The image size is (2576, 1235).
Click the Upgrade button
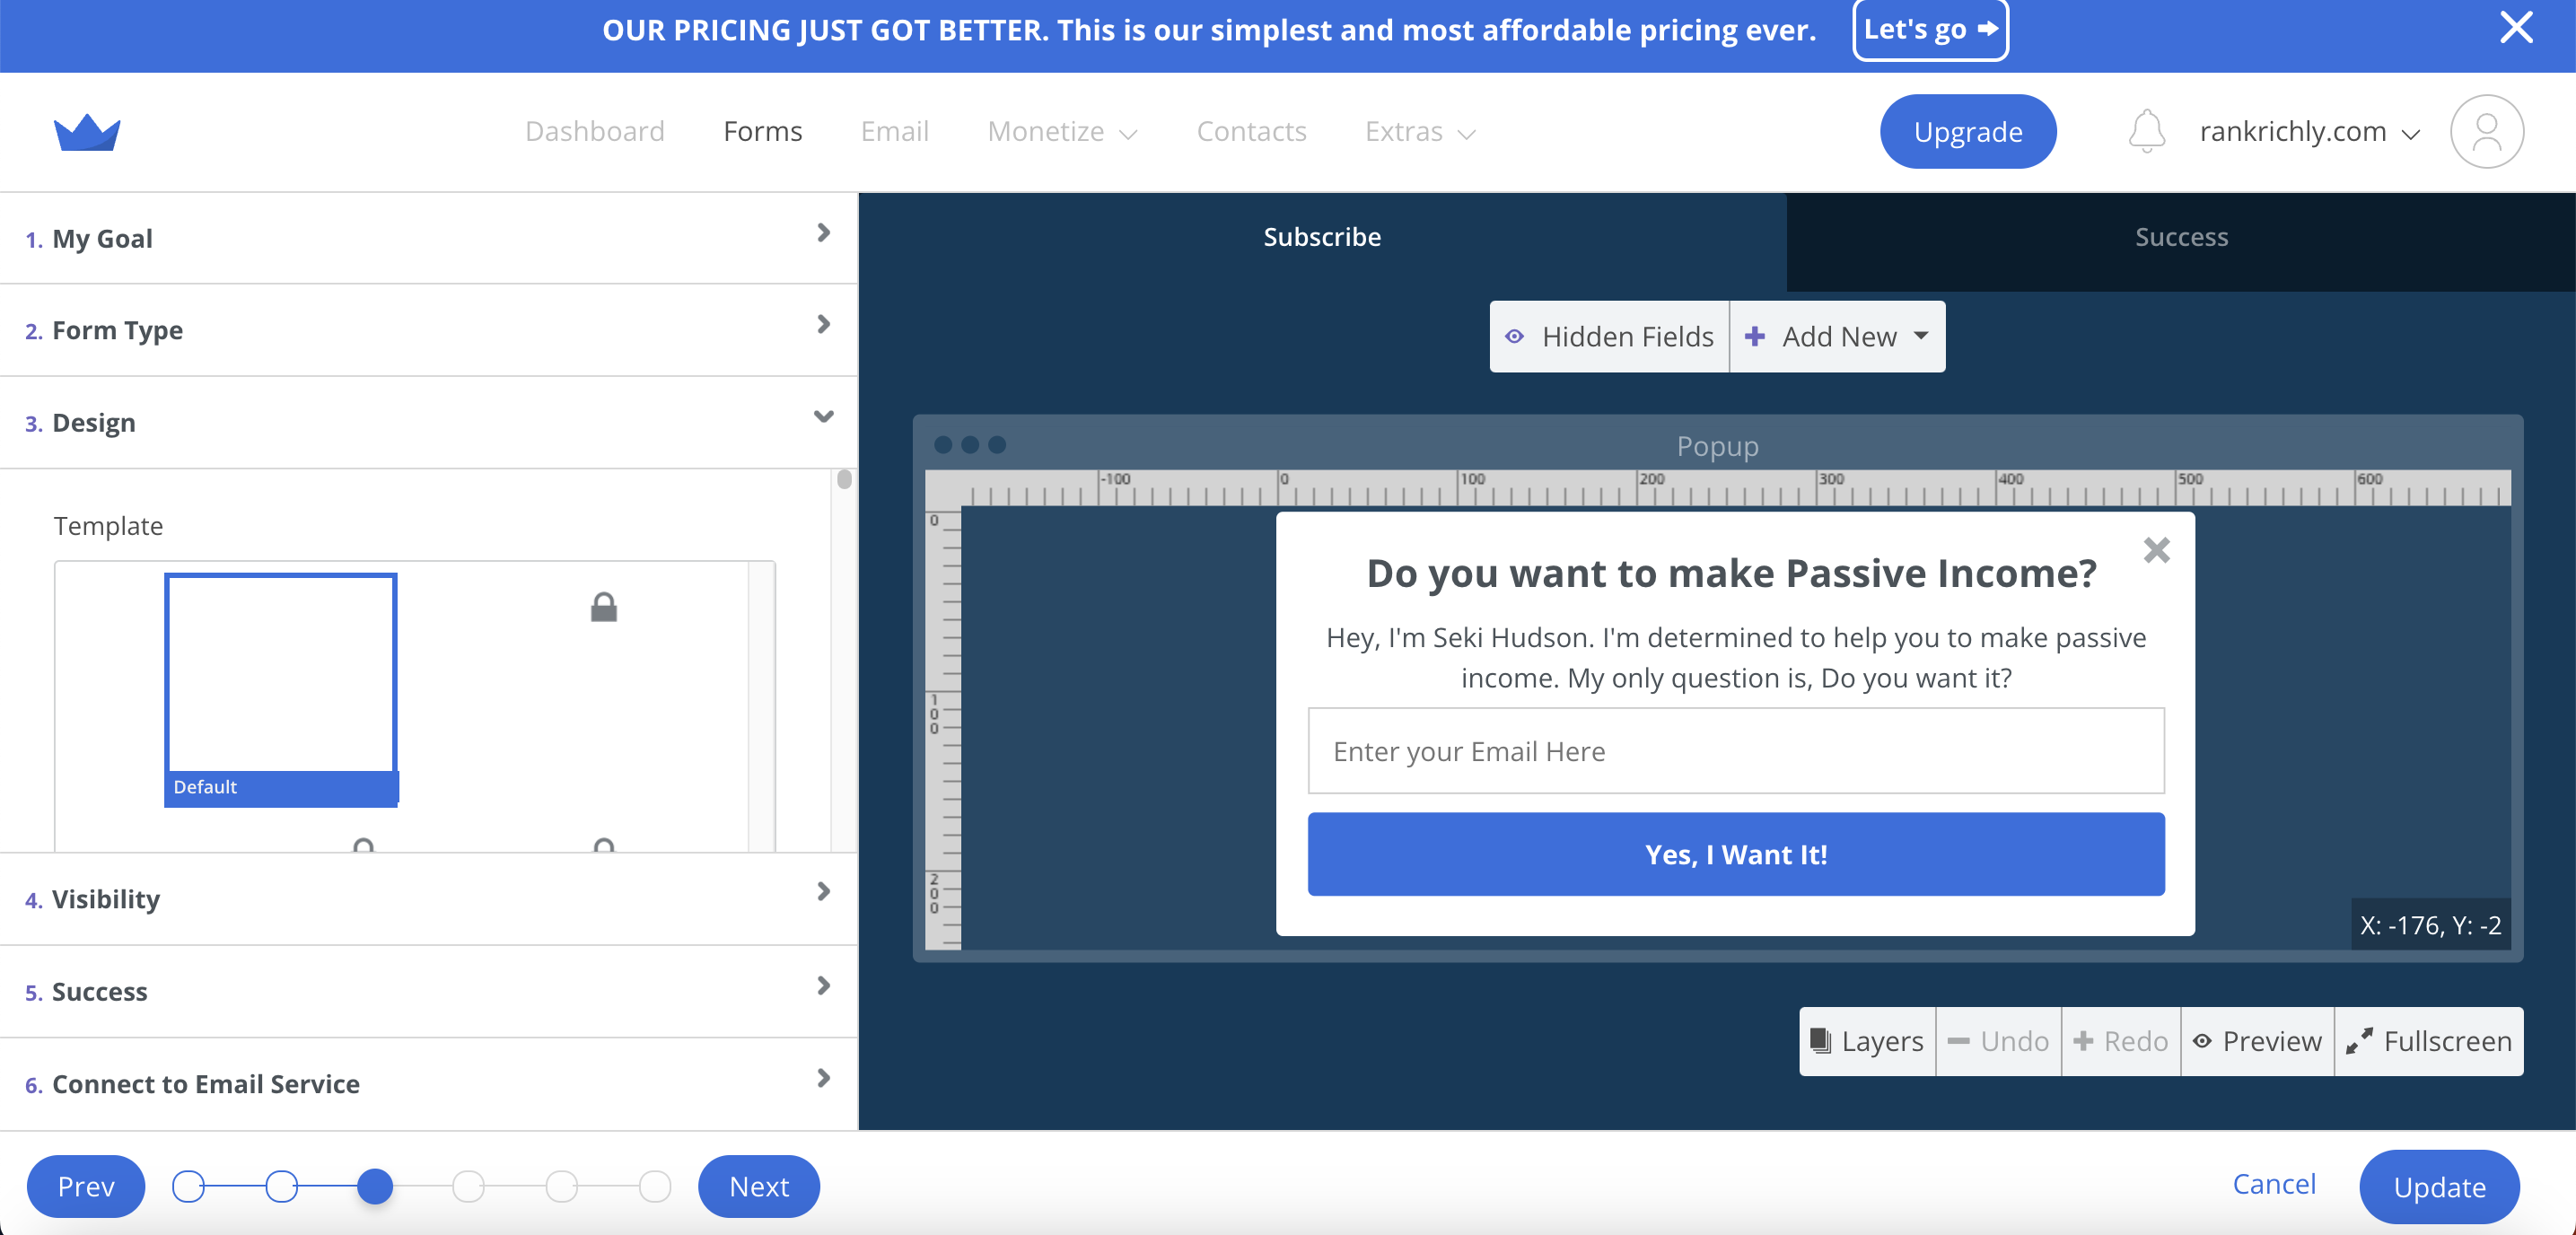tap(1967, 132)
